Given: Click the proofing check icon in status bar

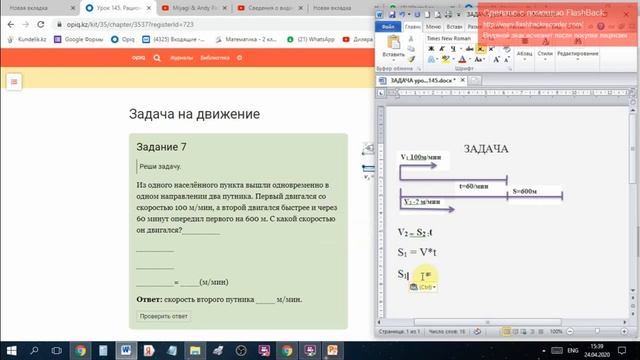Looking at the screenshot, I should 477,331.
